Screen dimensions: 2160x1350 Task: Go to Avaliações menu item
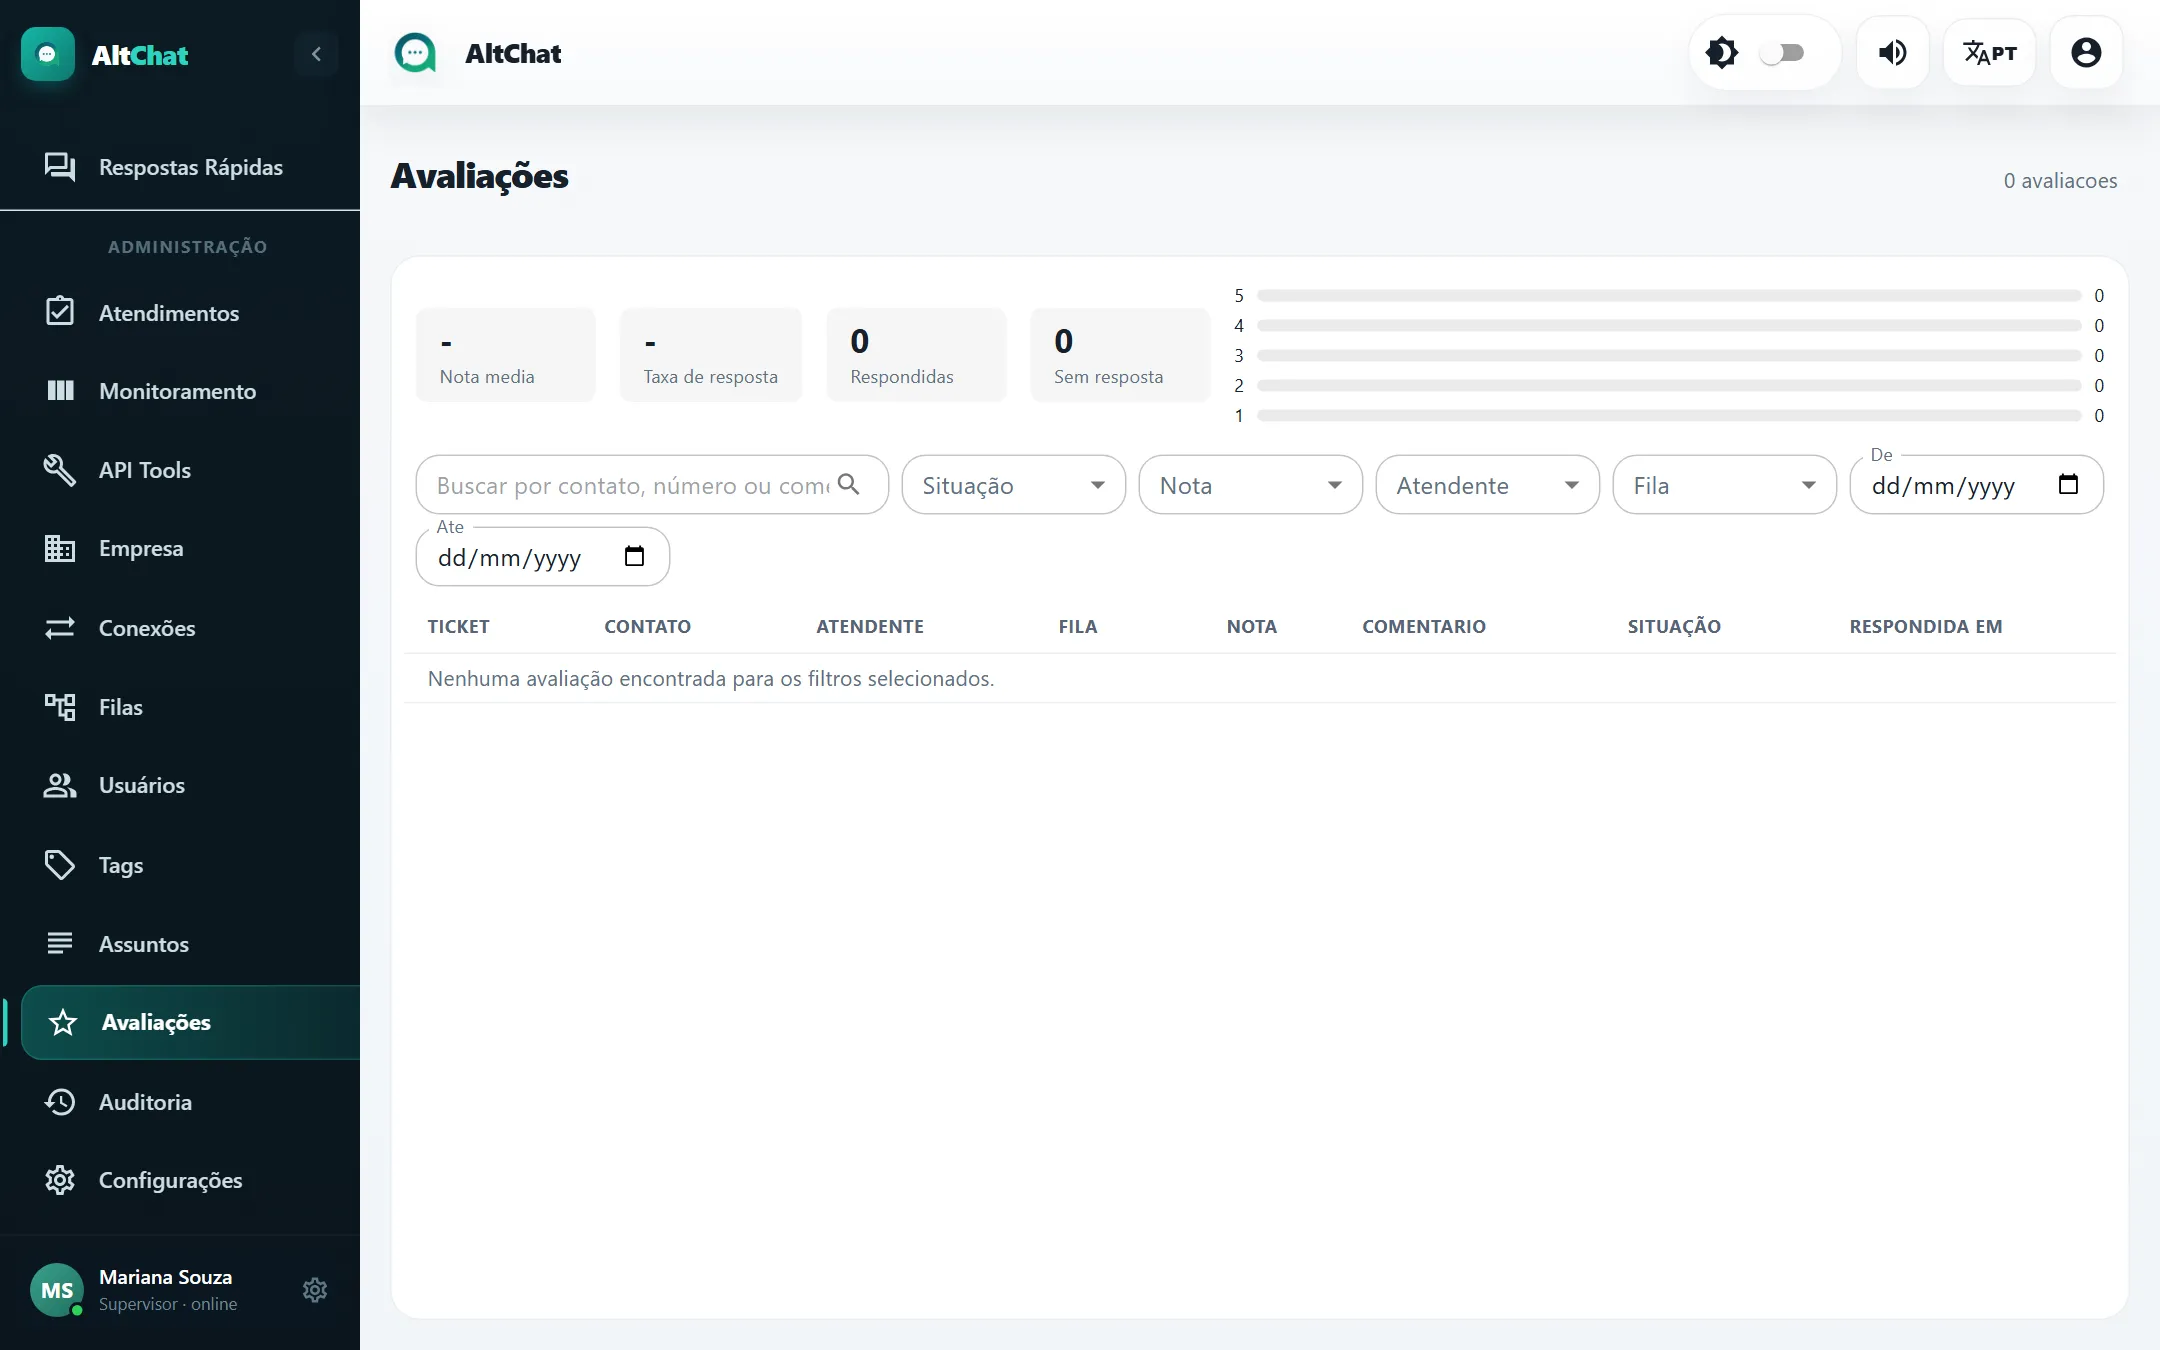click(190, 1022)
